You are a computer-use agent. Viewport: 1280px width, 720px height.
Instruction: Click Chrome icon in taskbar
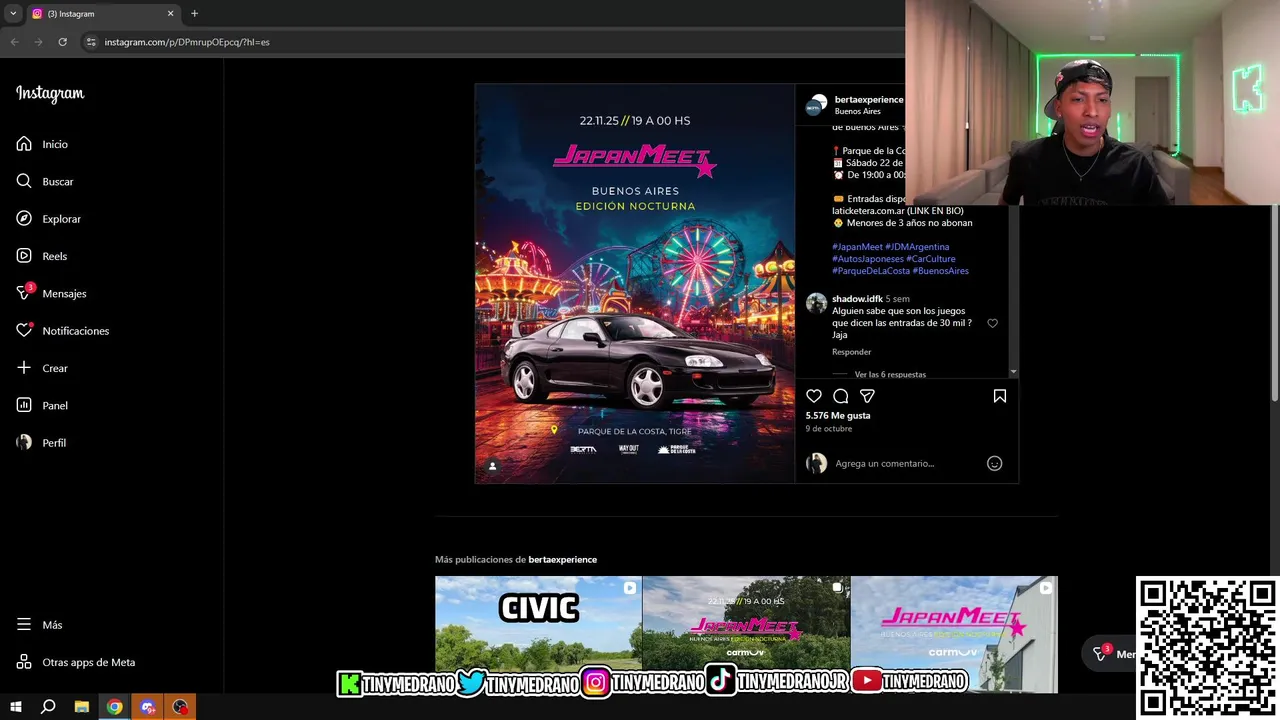[x=115, y=707]
